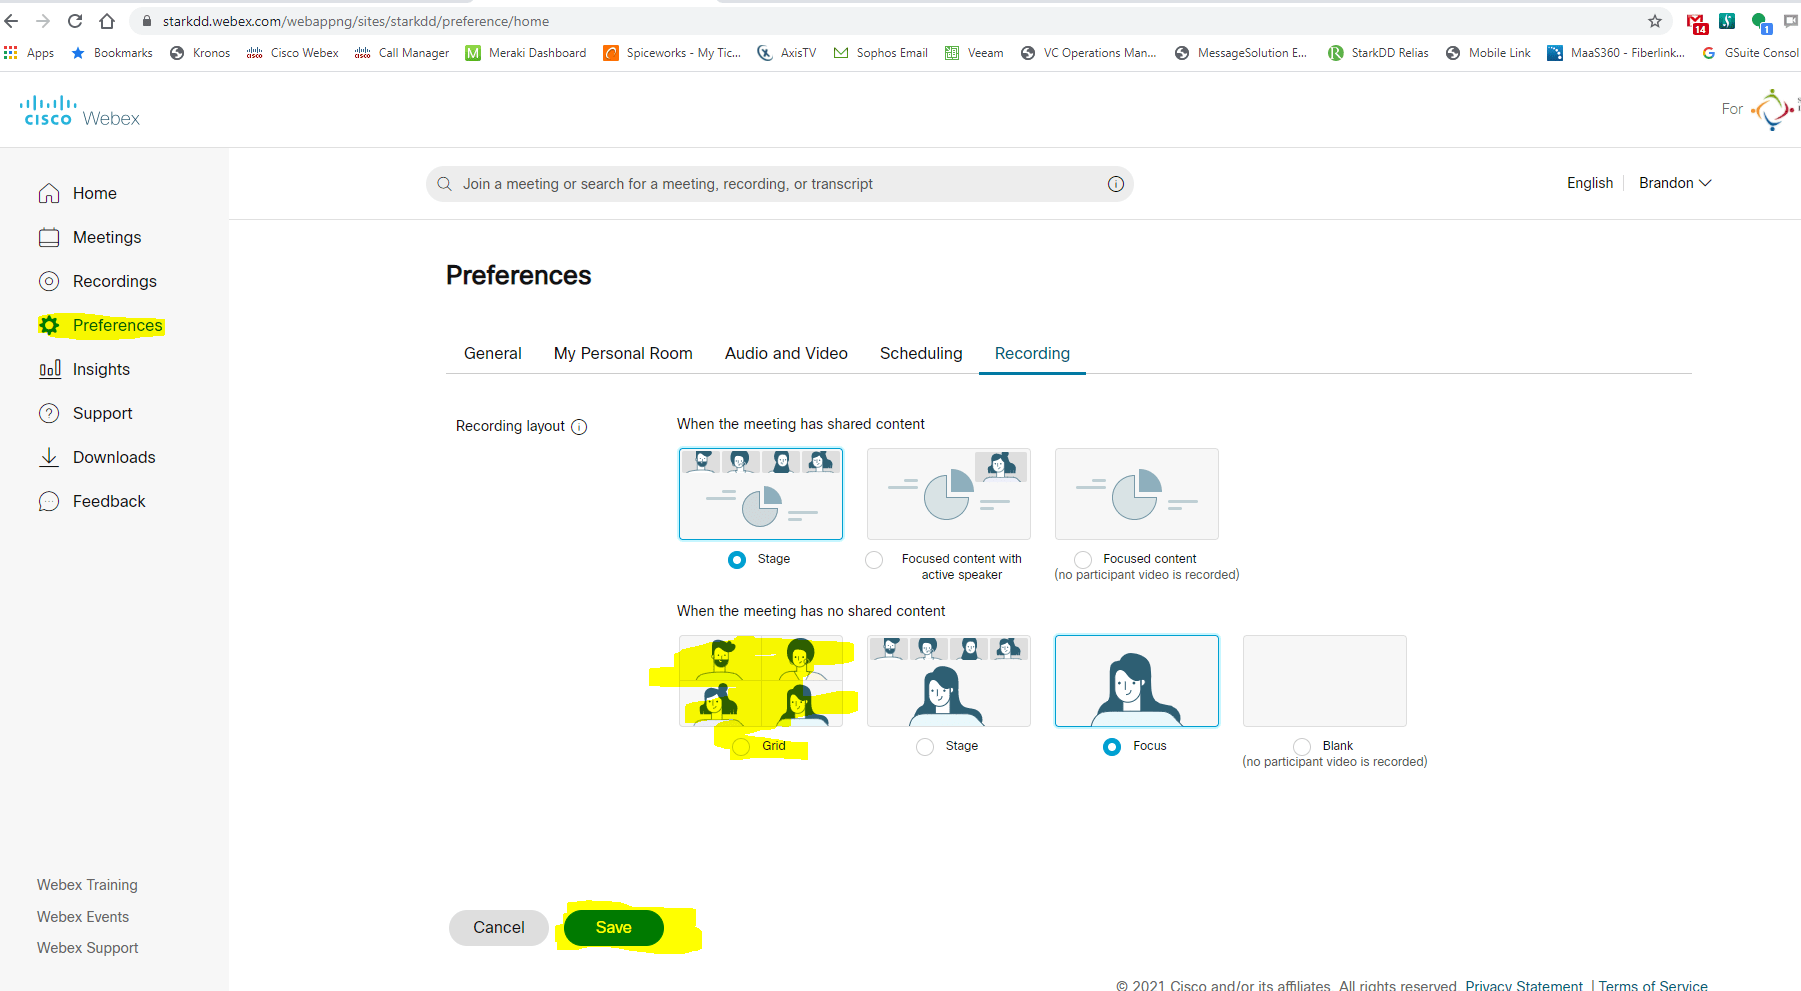Open the Webex Support link
This screenshot has height=991, width=1801.
(88, 948)
